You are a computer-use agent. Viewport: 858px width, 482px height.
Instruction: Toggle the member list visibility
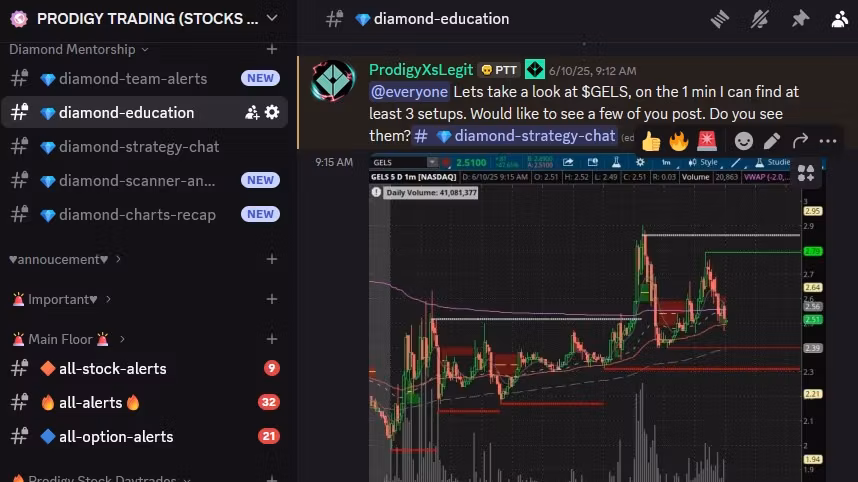(839, 19)
